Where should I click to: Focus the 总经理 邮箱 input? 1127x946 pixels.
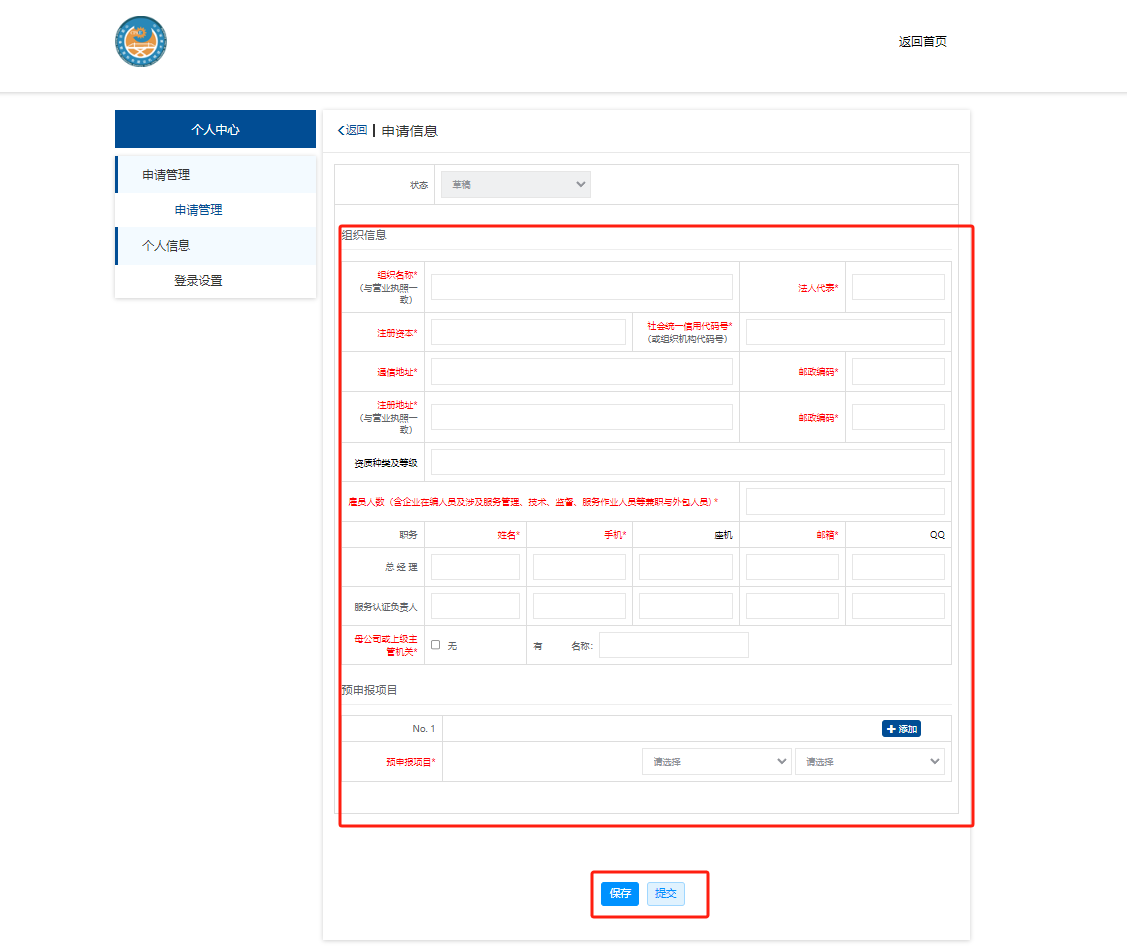pos(792,567)
